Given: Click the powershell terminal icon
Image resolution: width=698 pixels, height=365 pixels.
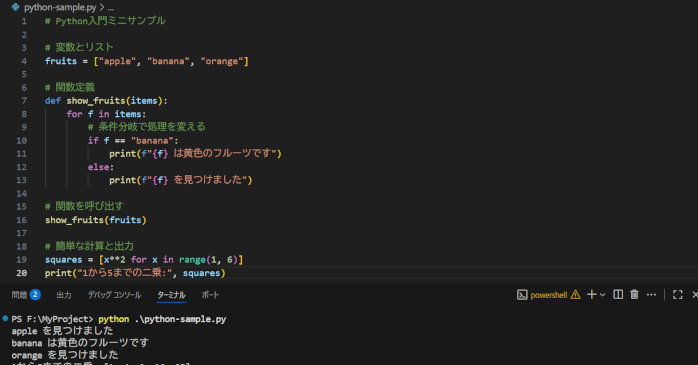Looking at the screenshot, I should click(x=522, y=295).
